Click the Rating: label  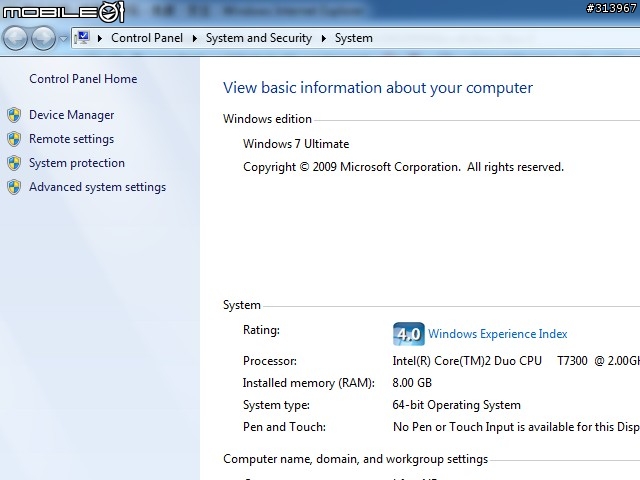[x=261, y=330]
